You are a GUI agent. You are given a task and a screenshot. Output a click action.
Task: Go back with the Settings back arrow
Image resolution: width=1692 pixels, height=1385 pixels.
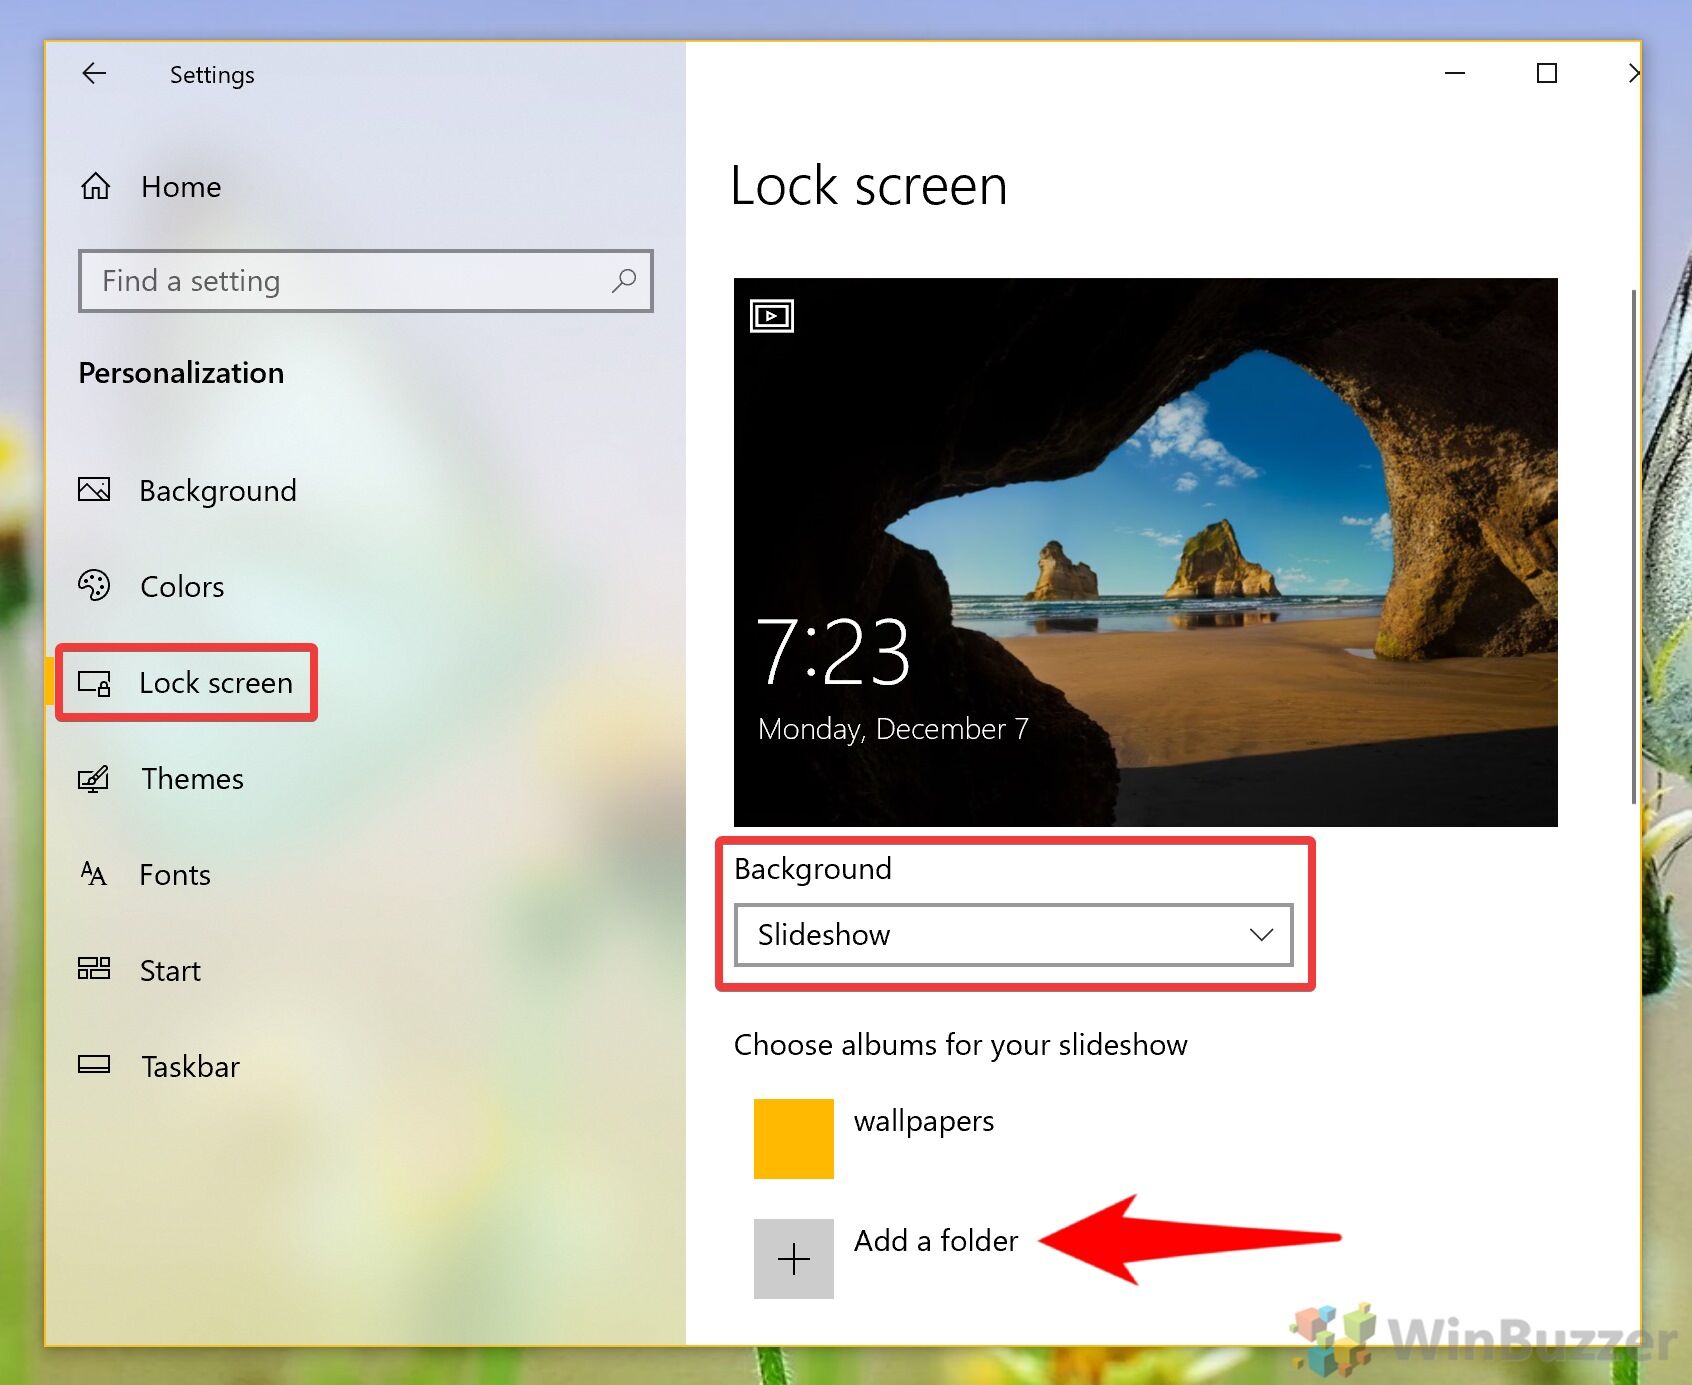[94, 73]
